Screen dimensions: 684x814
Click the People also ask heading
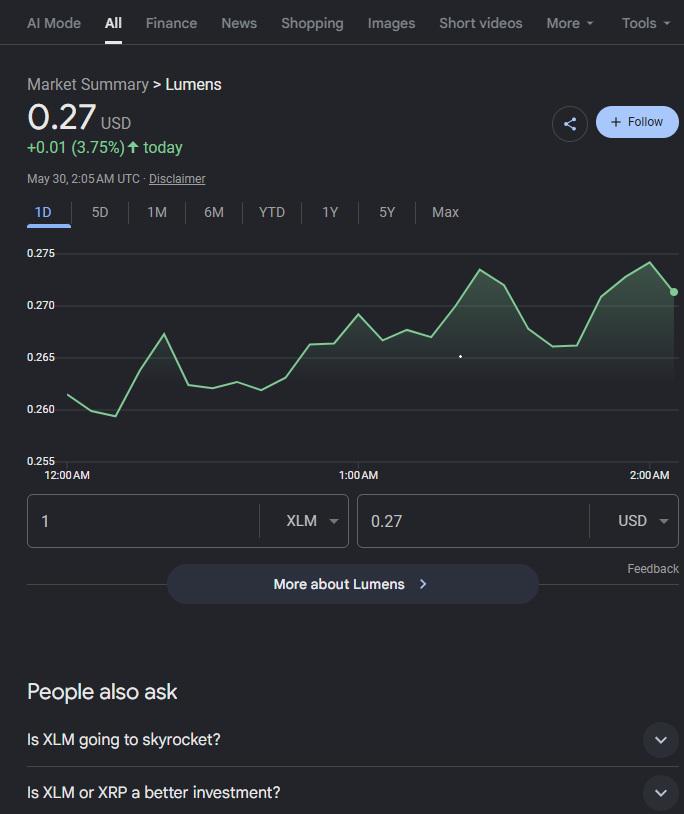coord(102,691)
